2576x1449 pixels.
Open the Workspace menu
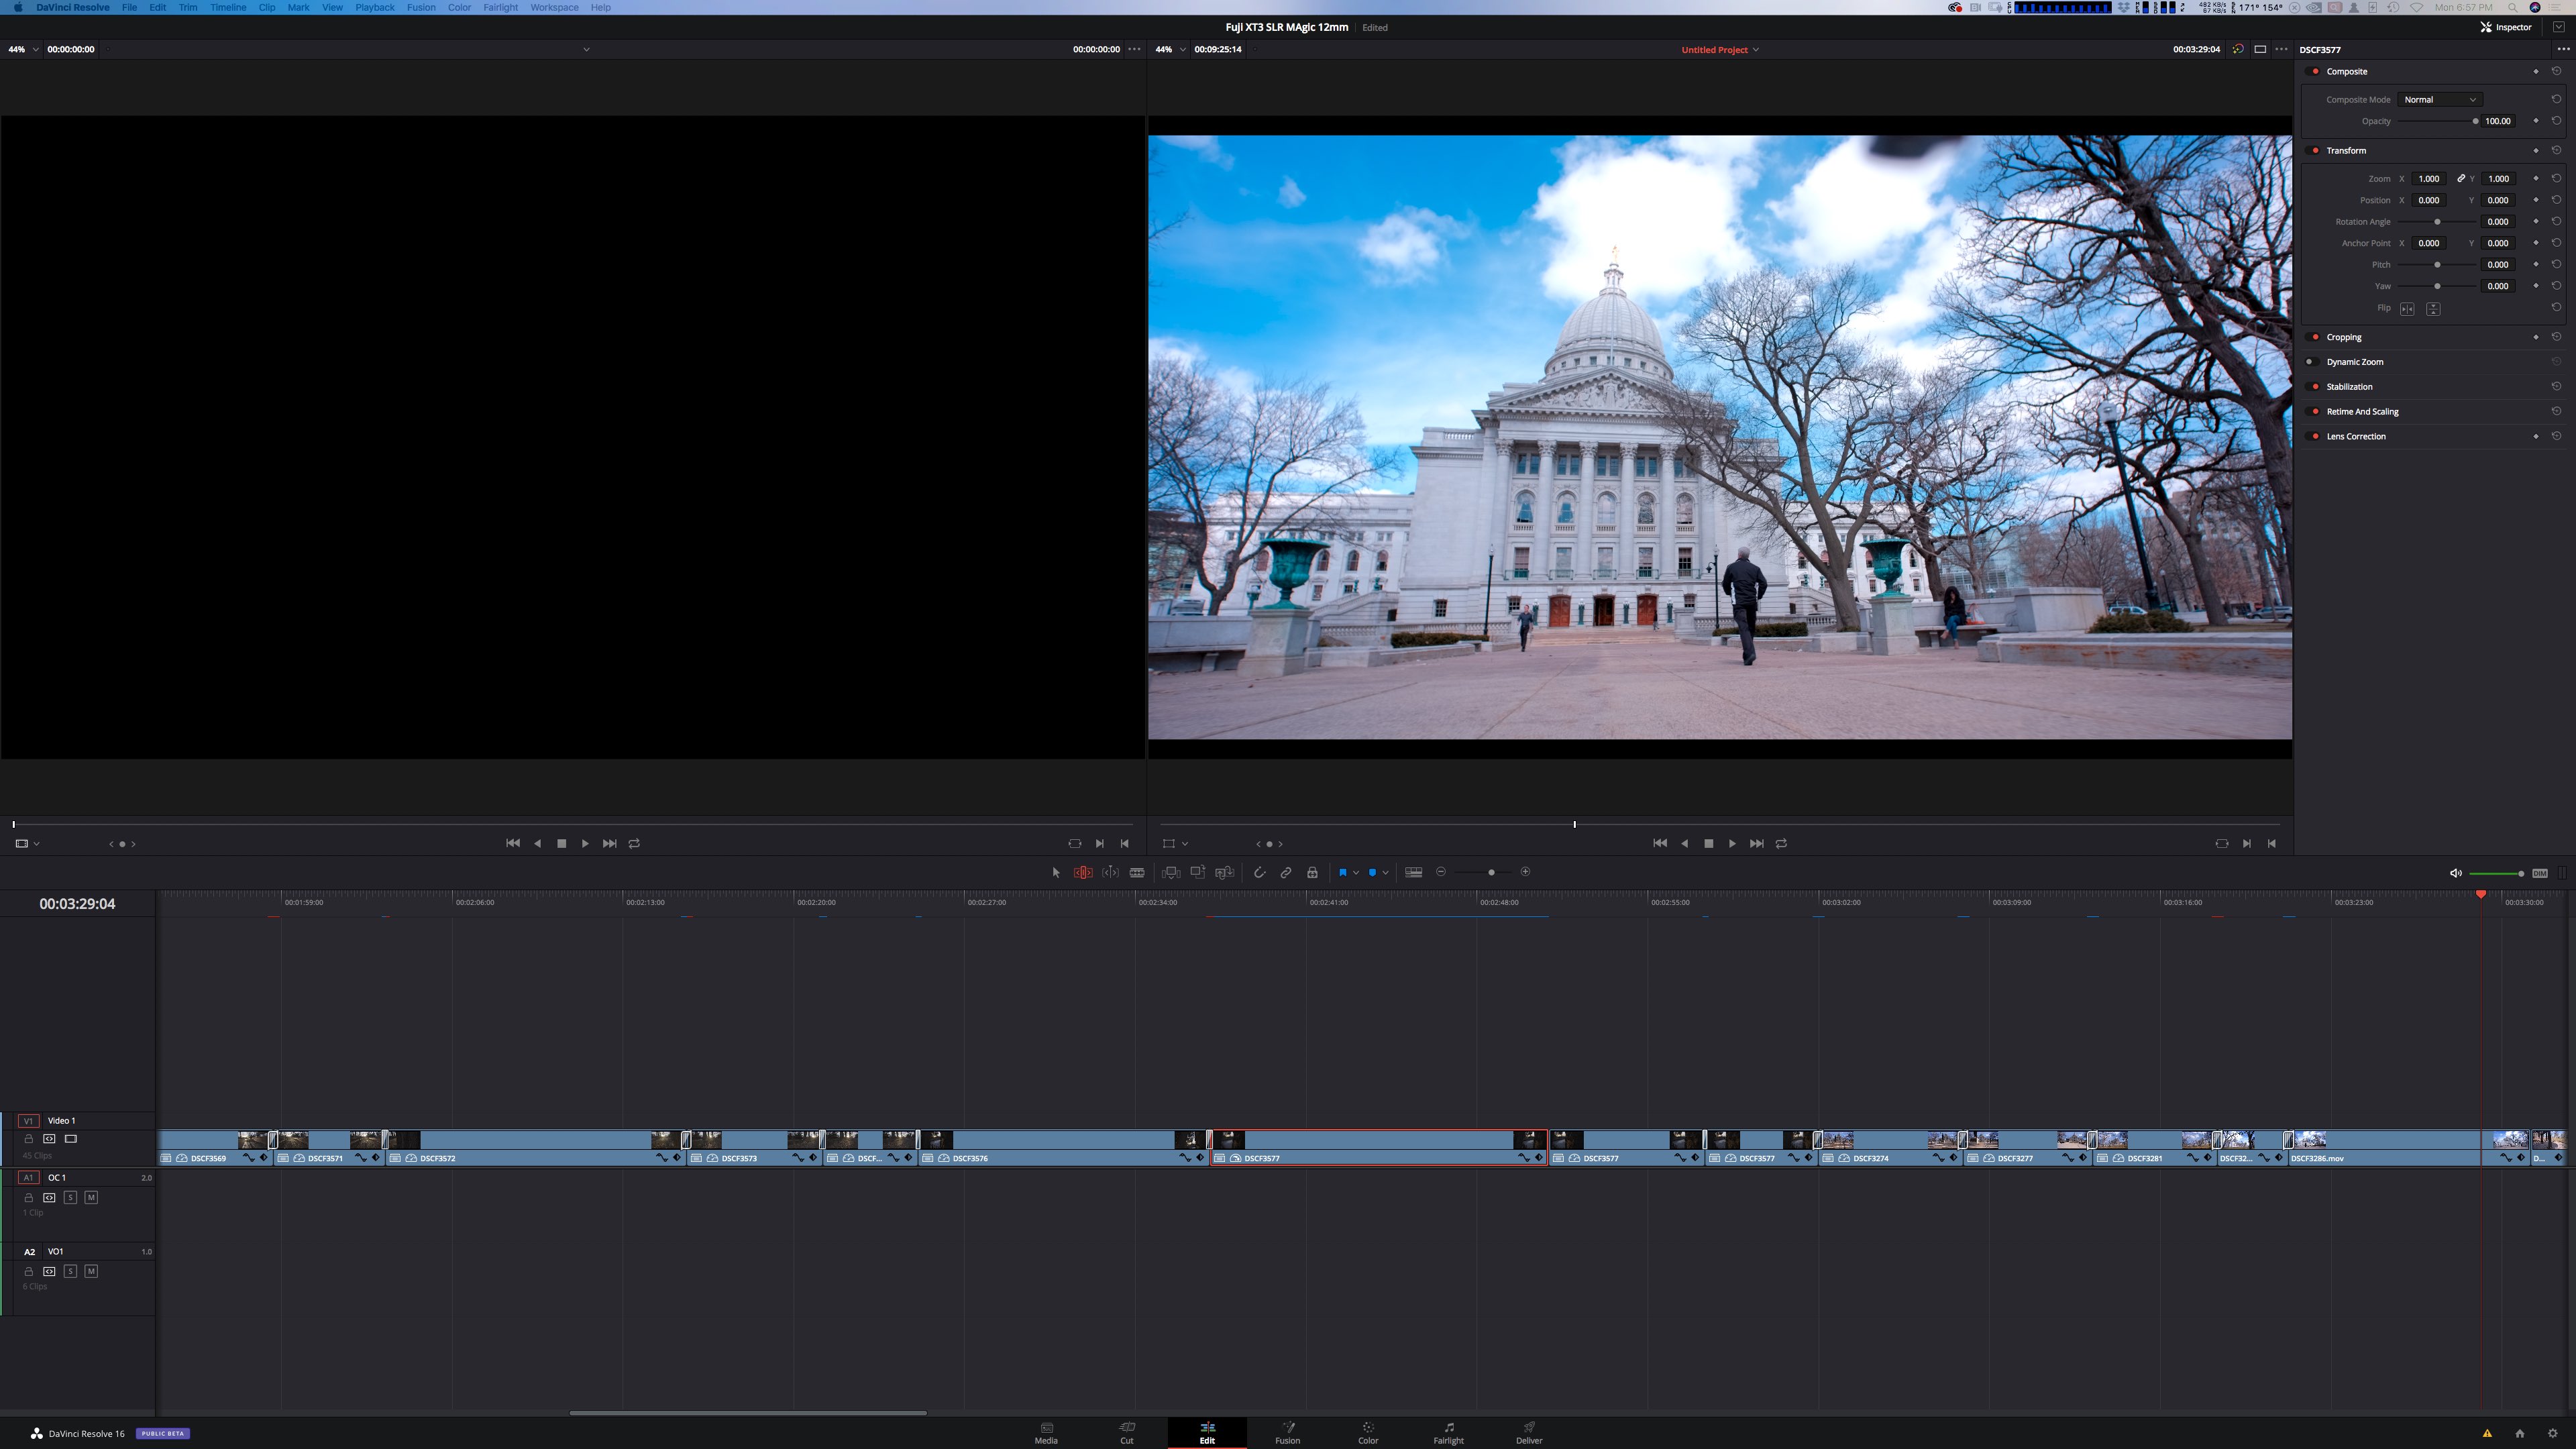pyautogui.click(x=554, y=7)
